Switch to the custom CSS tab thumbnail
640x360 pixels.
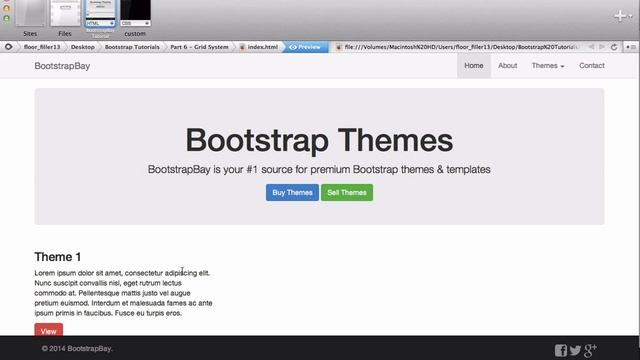pyautogui.click(x=135, y=13)
